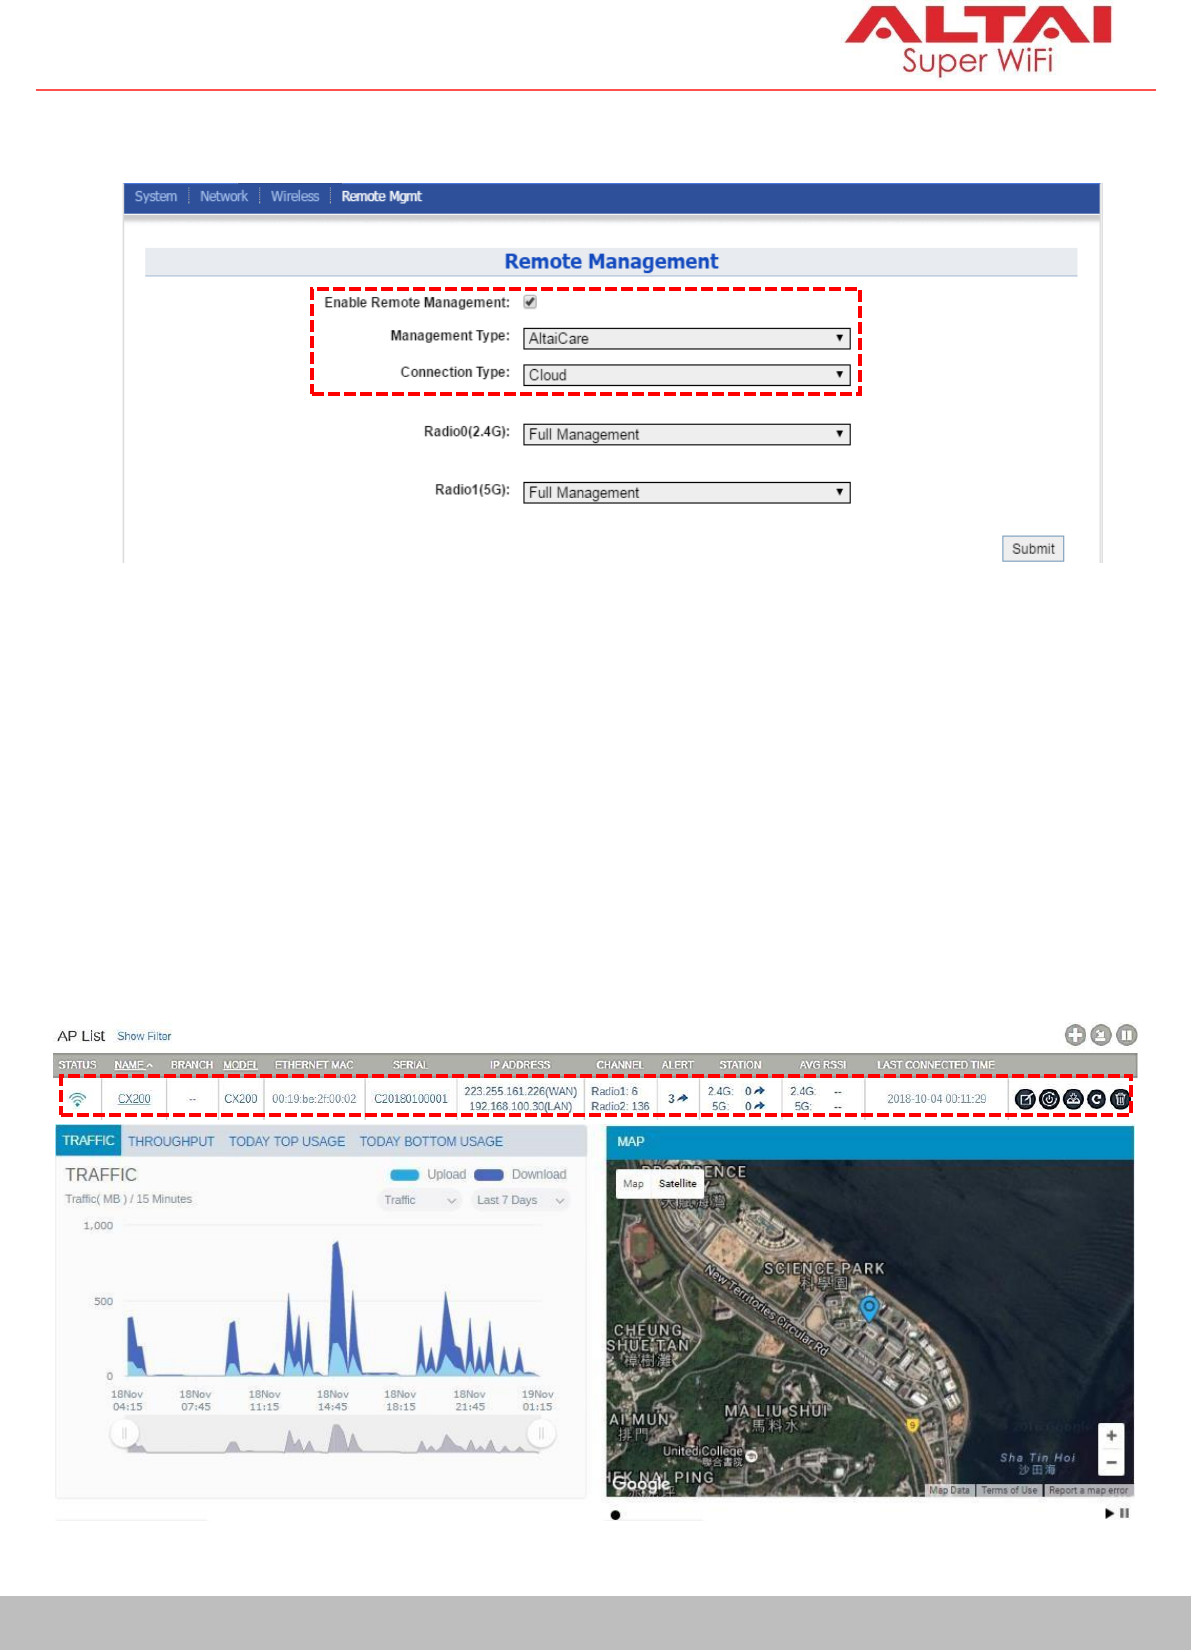Click the export icon above AP List
1191x1650 pixels.
click(x=1101, y=1035)
